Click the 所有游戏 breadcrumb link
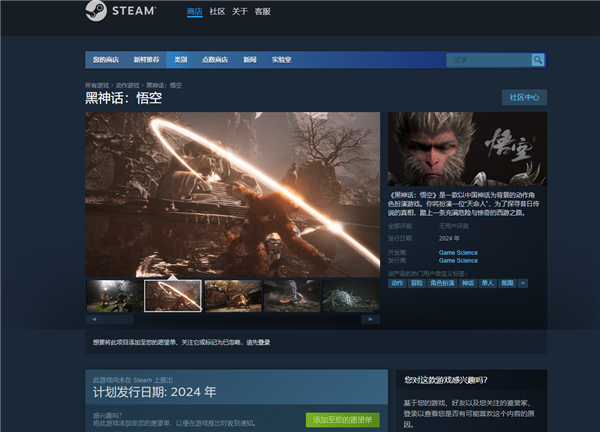Image resolution: width=600 pixels, height=432 pixels. tap(97, 85)
